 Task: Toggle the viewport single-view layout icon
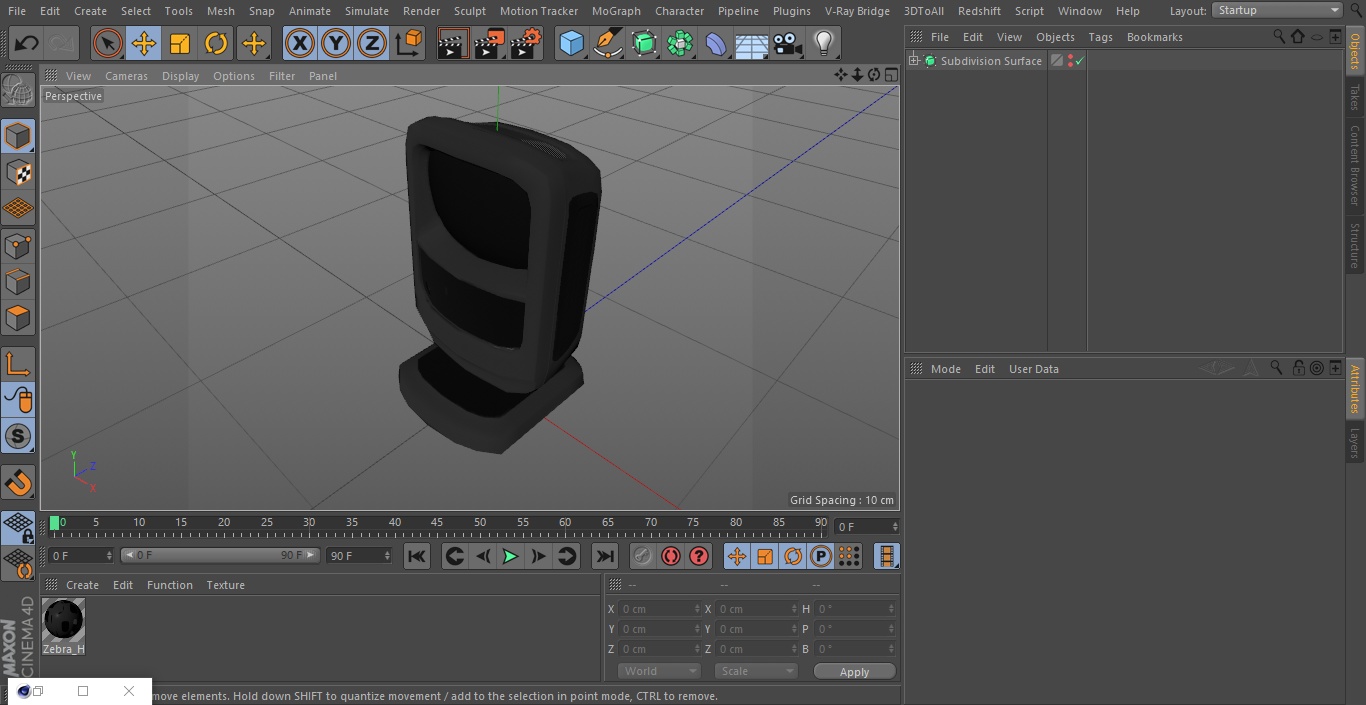[890, 75]
